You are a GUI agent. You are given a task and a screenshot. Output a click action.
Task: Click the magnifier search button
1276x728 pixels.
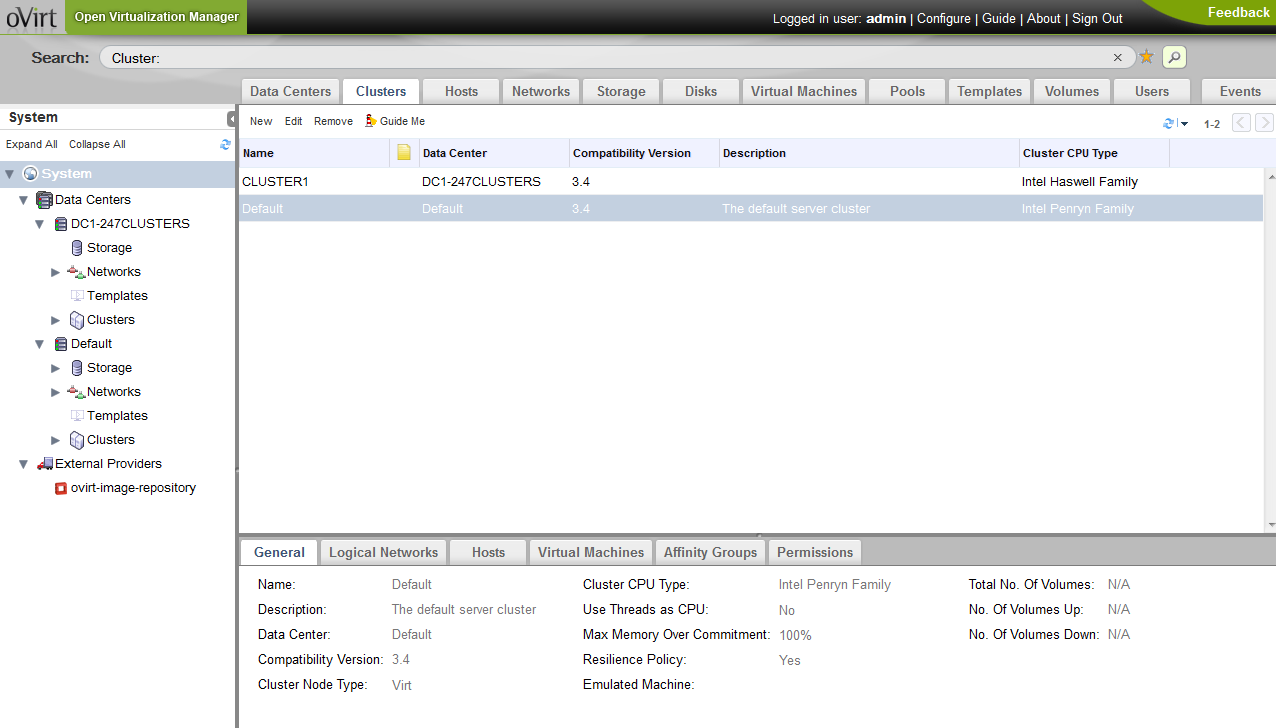pos(1174,57)
